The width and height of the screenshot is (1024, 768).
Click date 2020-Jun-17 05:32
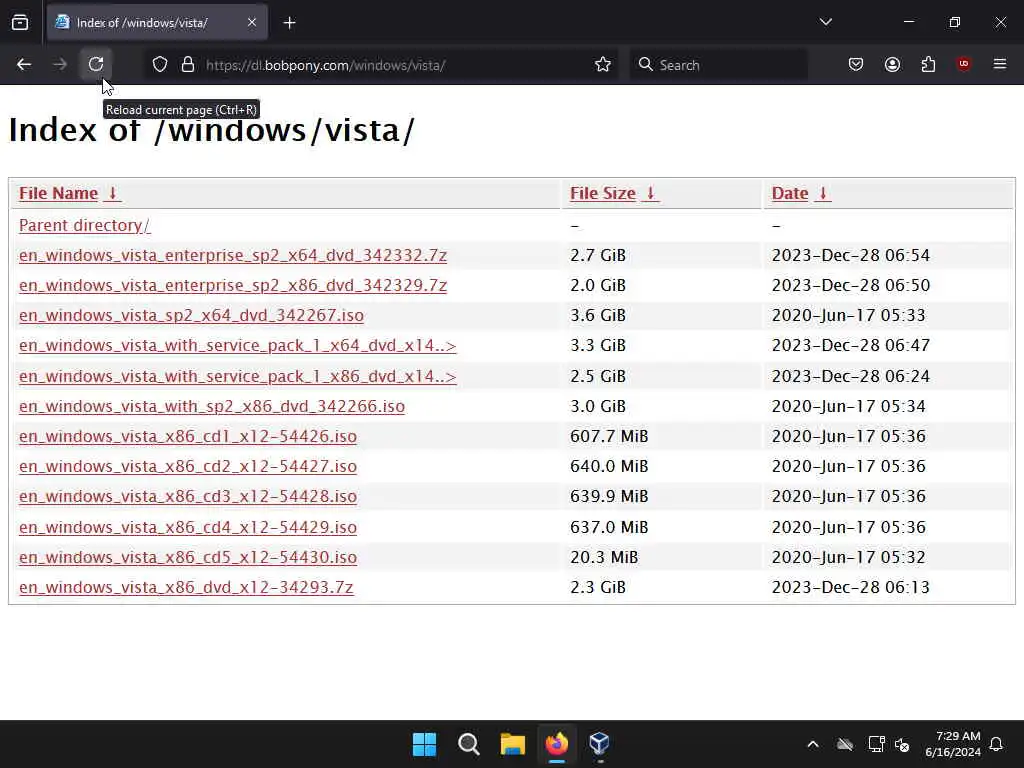(x=848, y=557)
